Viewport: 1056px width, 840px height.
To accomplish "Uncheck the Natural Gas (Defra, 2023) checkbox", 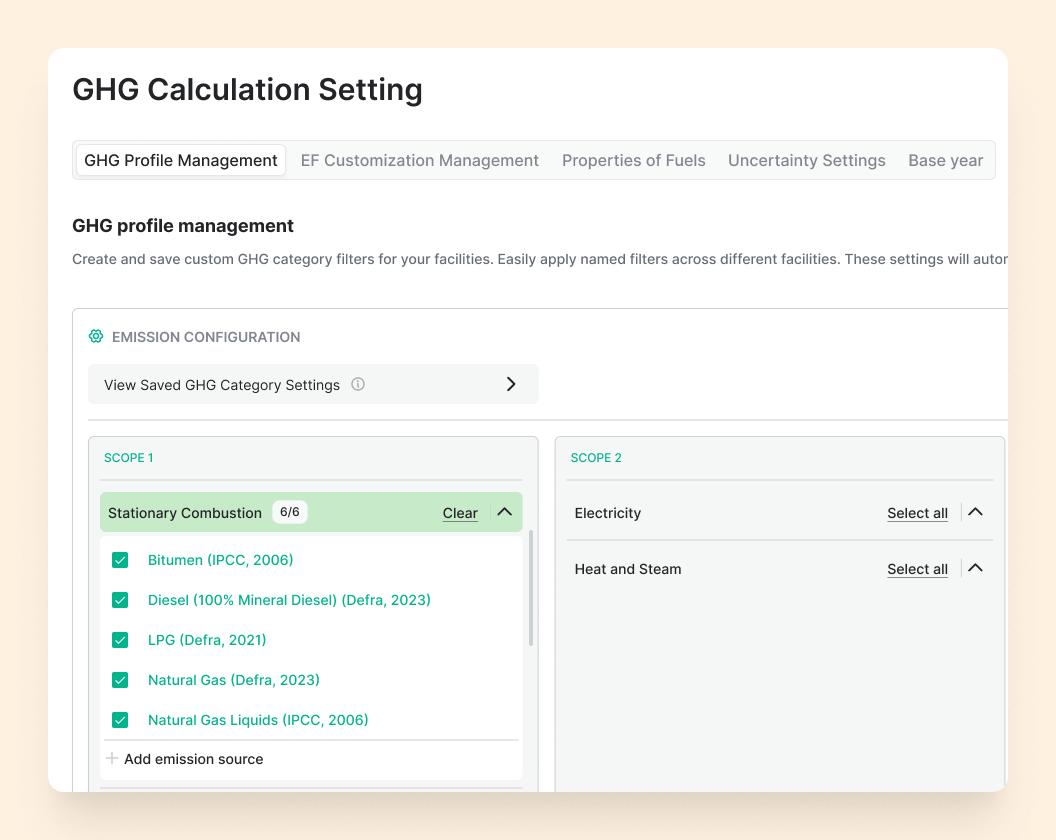I will pos(120,680).
